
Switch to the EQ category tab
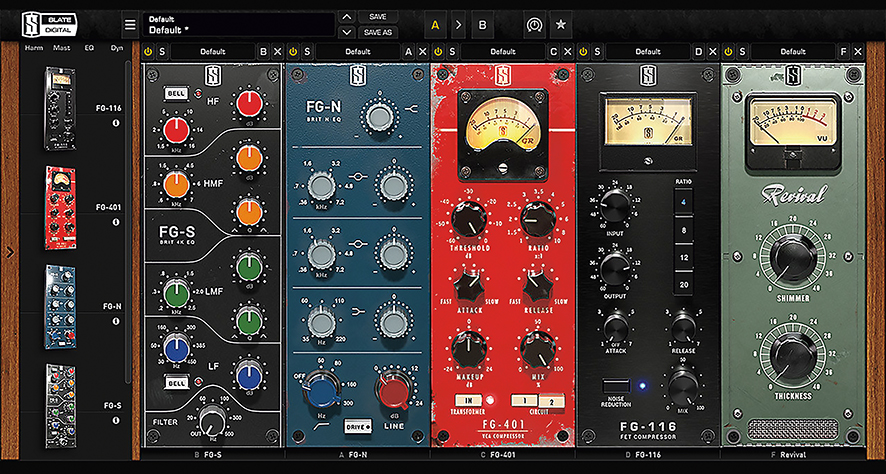(x=89, y=49)
